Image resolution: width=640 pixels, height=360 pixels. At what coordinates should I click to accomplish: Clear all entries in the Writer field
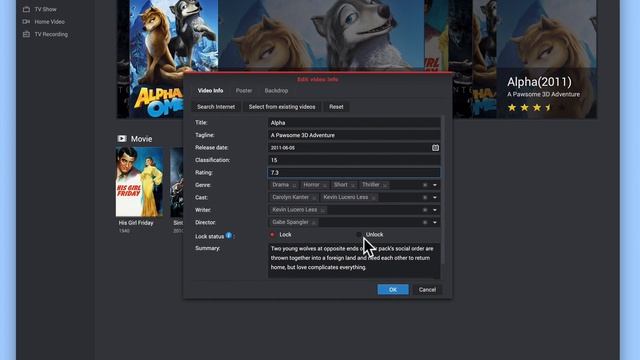425,210
